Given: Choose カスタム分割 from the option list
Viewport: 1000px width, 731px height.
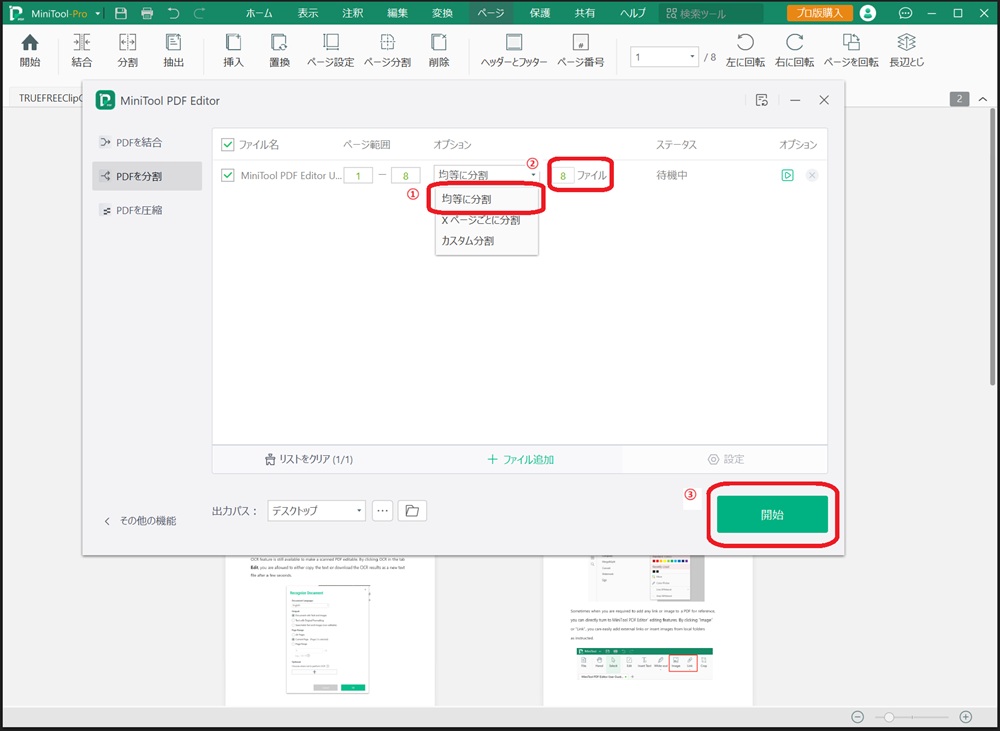Looking at the screenshot, I should pyautogui.click(x=487, y=240).
